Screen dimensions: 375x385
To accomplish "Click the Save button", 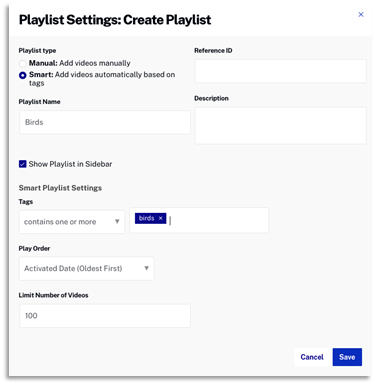I will [x=347, y=357].
